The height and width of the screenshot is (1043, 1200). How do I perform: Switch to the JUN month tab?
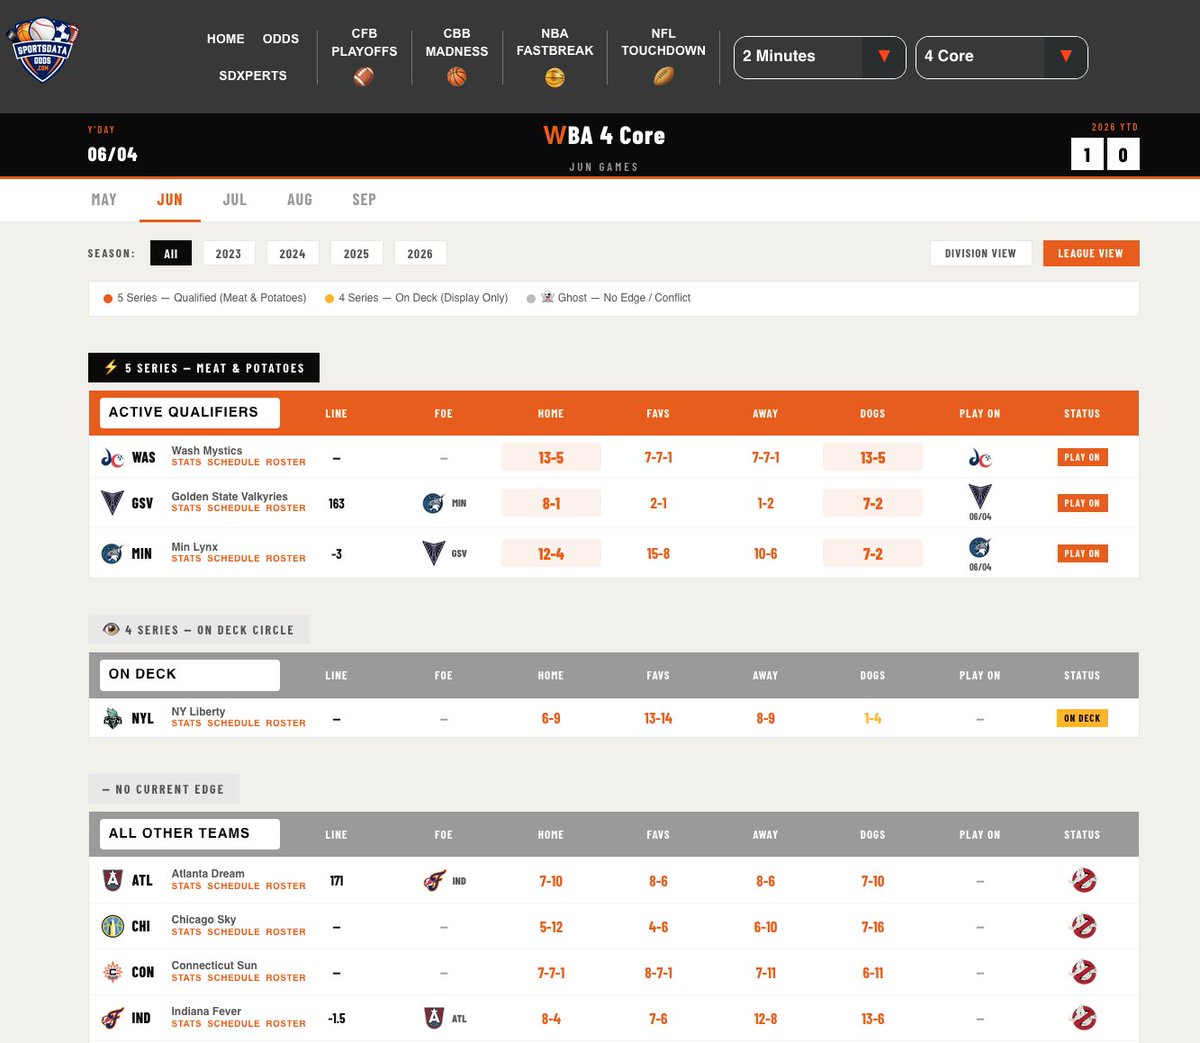170,200
